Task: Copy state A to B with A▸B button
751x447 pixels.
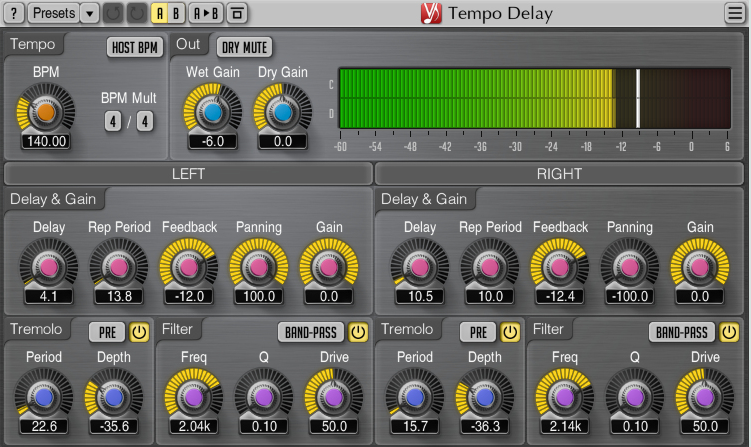Action: point(205,13)
